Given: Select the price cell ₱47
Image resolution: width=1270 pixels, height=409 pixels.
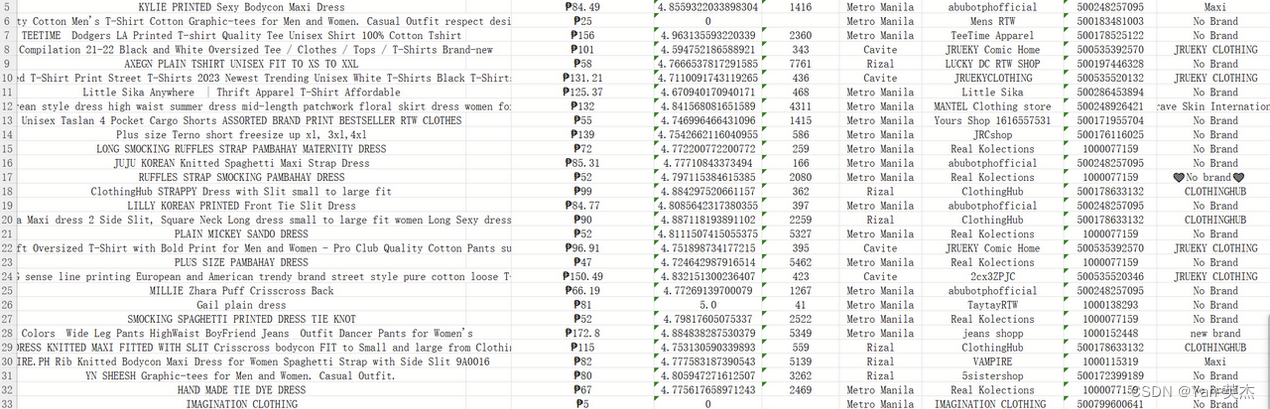Looking at the screenshot, I should pos(583,262).
